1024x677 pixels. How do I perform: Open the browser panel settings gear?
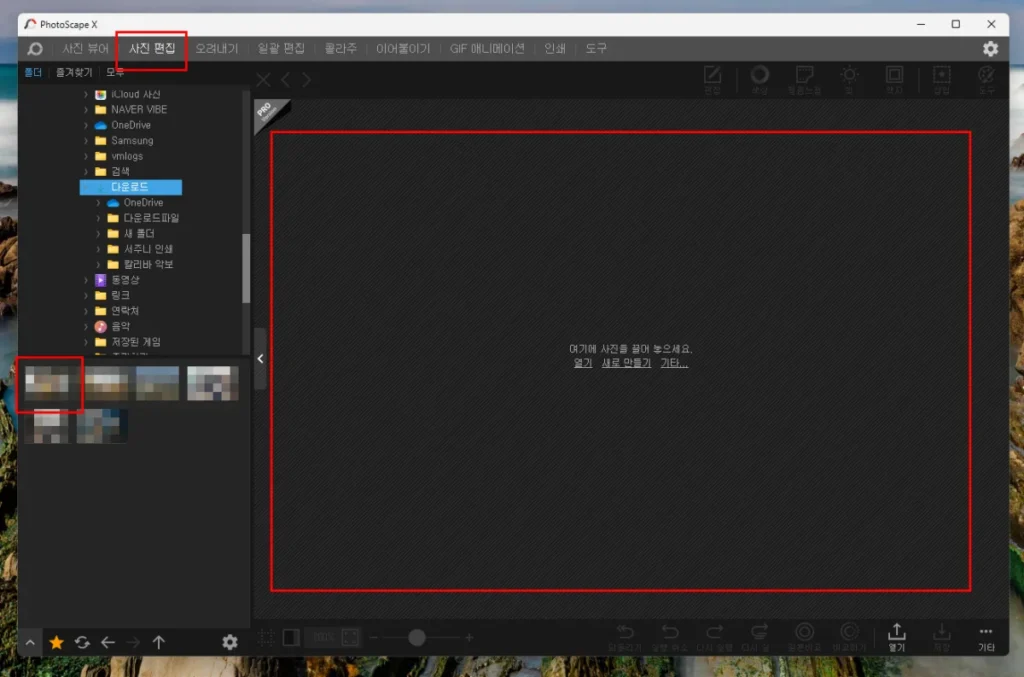(230, 642)
